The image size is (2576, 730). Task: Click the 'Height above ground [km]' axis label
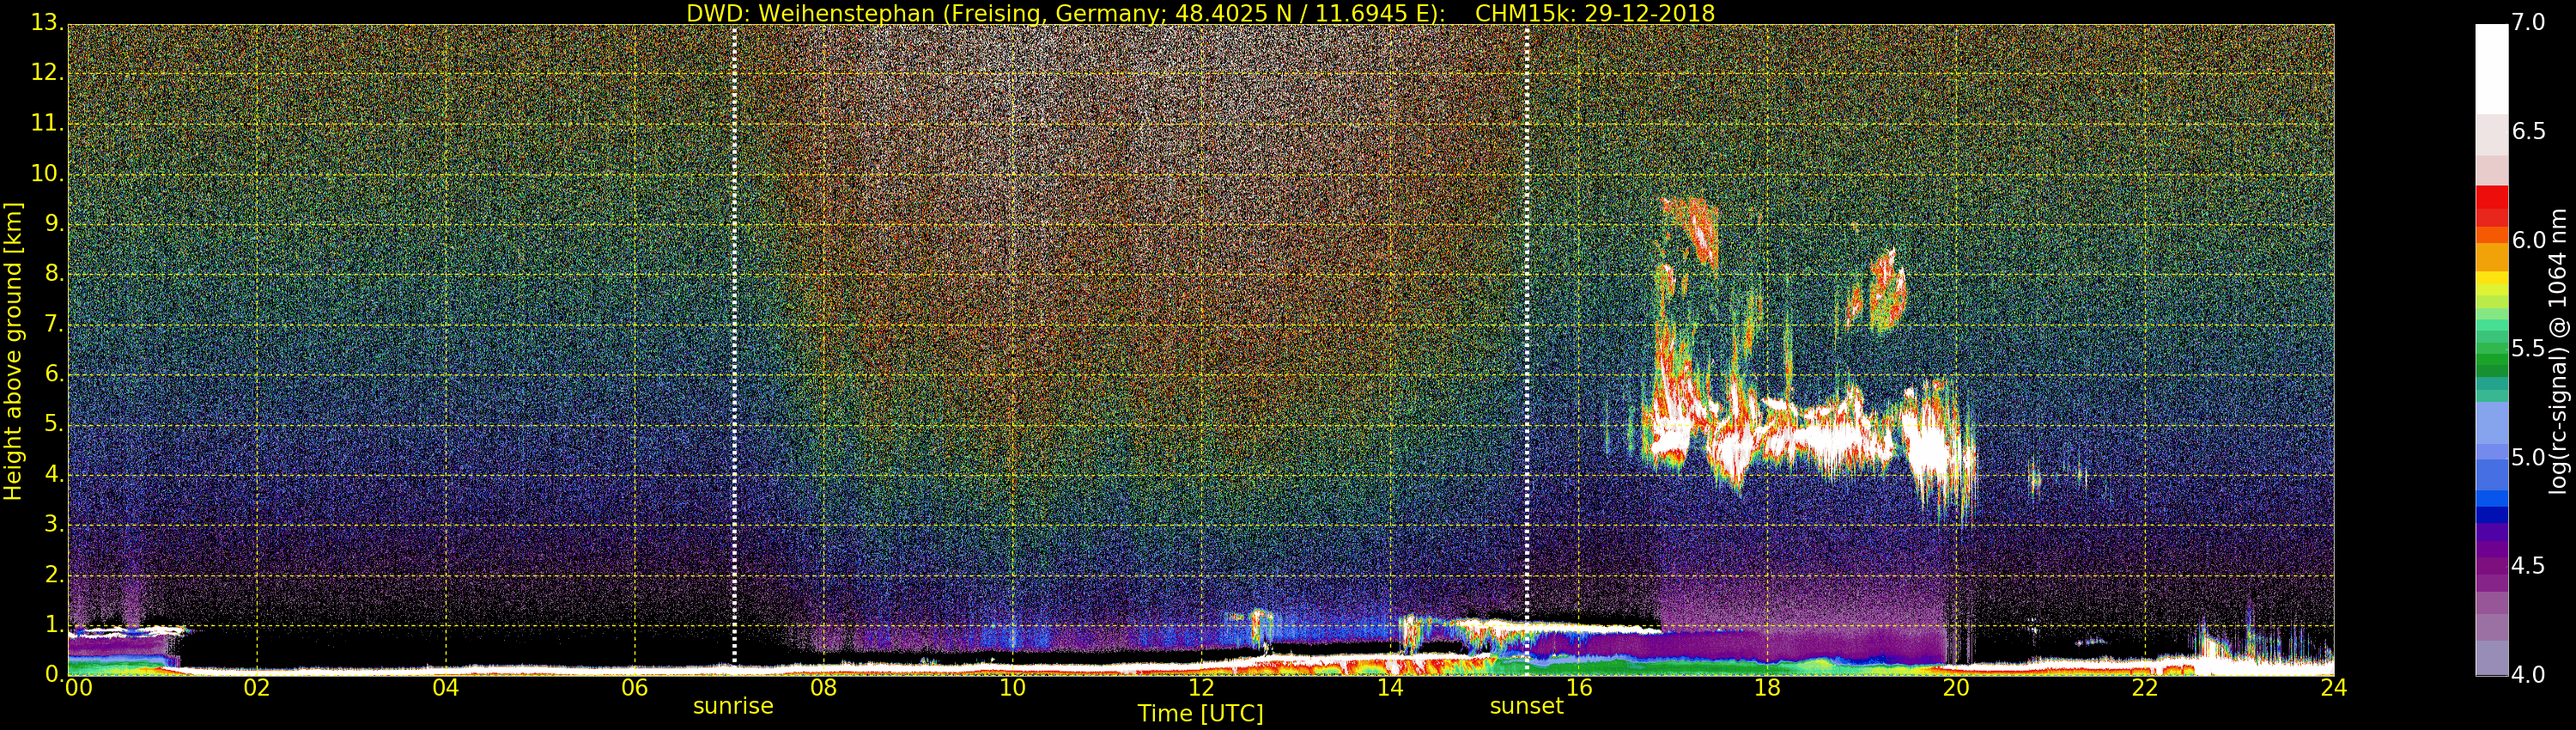(x=13, y=351)
